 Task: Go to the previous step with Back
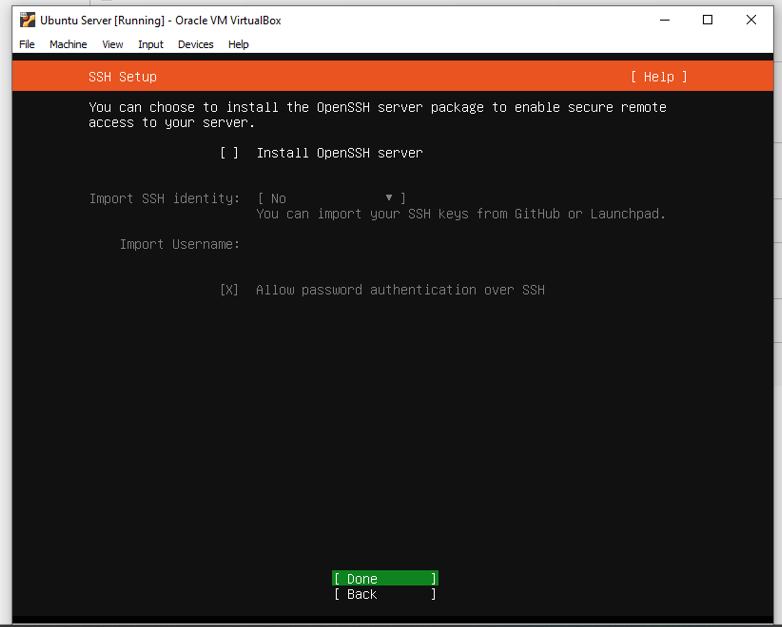click(x=385, y=594)
